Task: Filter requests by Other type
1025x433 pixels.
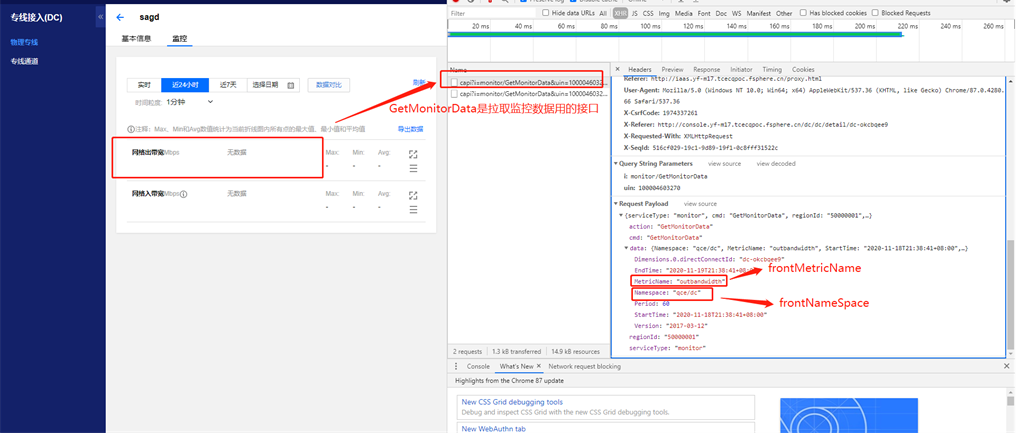Action: coord(784,13)
